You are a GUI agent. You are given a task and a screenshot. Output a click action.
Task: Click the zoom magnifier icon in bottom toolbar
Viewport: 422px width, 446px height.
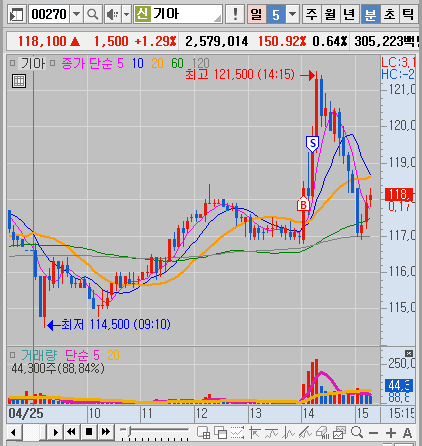click(357, 432)
